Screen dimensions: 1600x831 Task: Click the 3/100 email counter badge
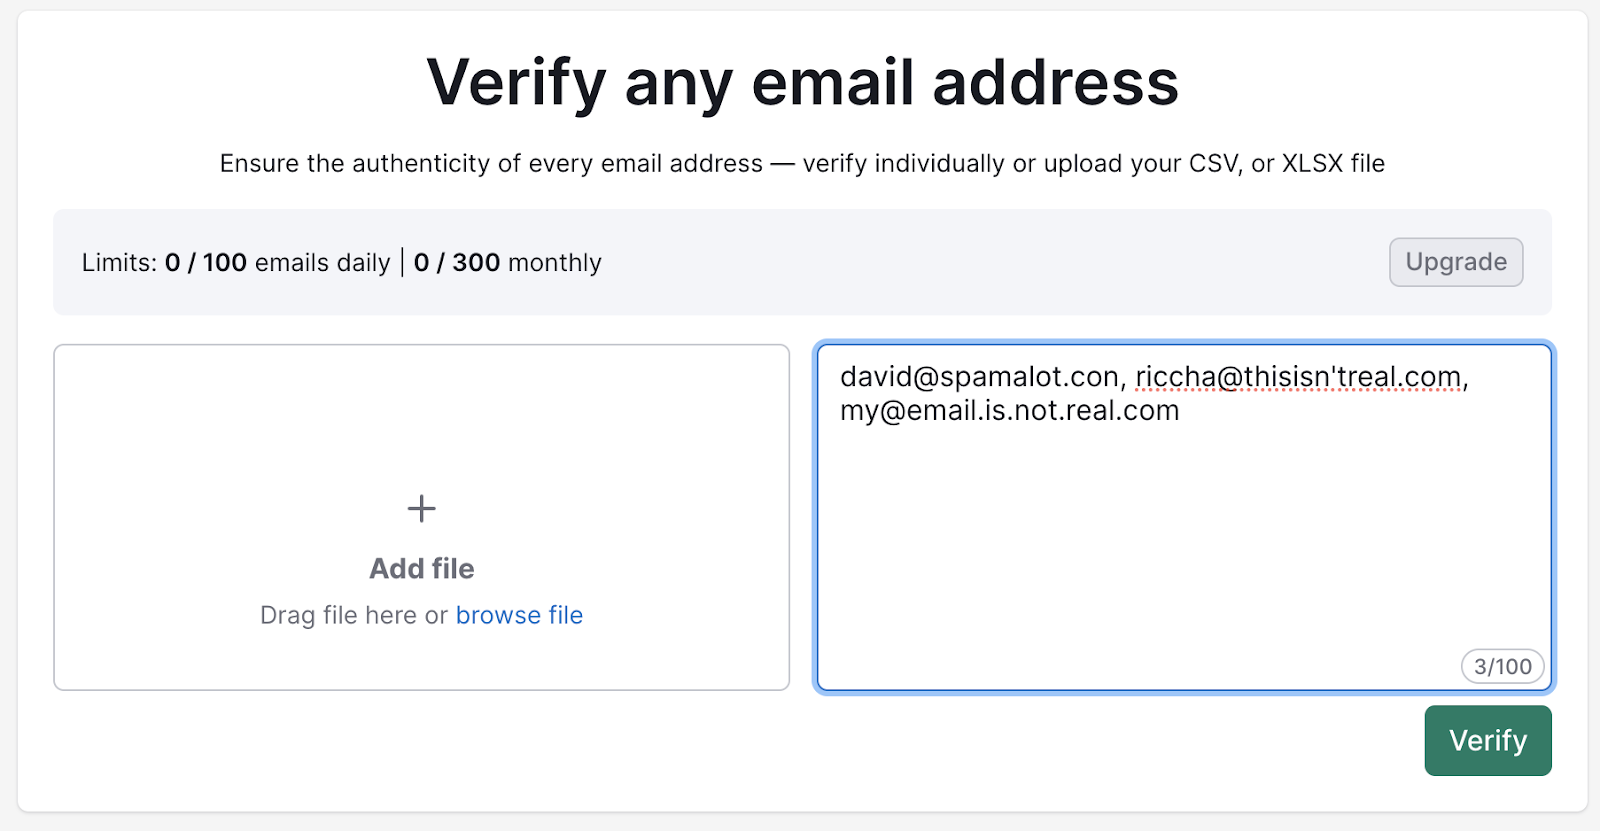tap(1502, 666)
